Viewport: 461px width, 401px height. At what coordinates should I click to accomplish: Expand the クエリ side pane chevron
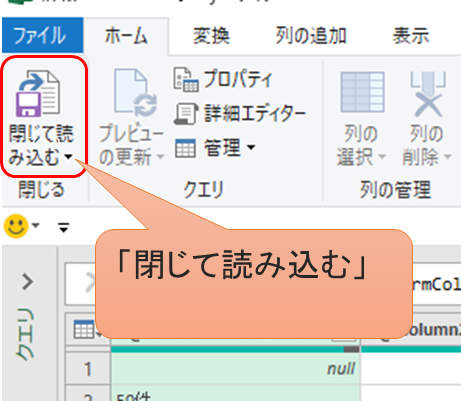pyautogui.click(x=28, y=282)
